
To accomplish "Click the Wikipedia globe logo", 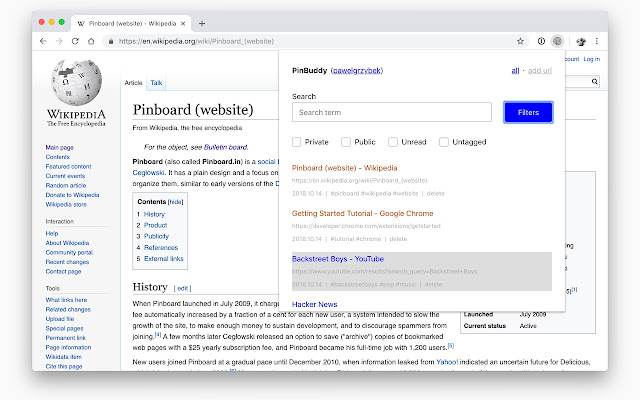I will tap(76, 83).
